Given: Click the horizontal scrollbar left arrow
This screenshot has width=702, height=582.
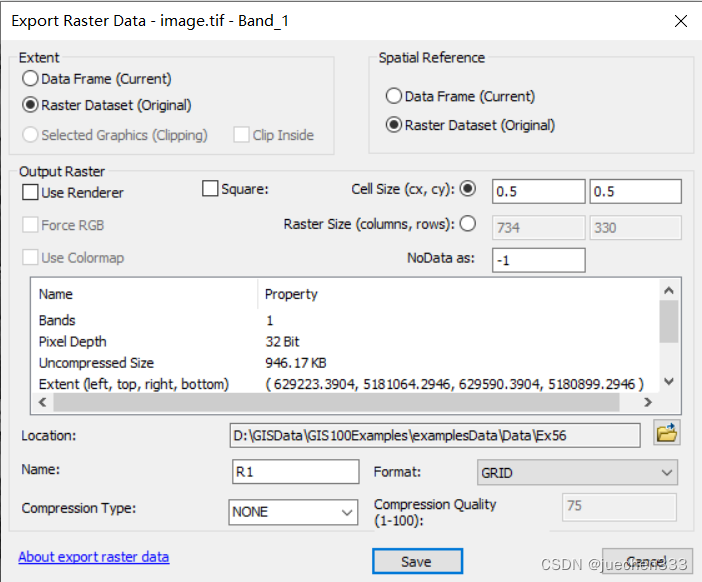Looking at the screenshot, I should pos(43,402).
